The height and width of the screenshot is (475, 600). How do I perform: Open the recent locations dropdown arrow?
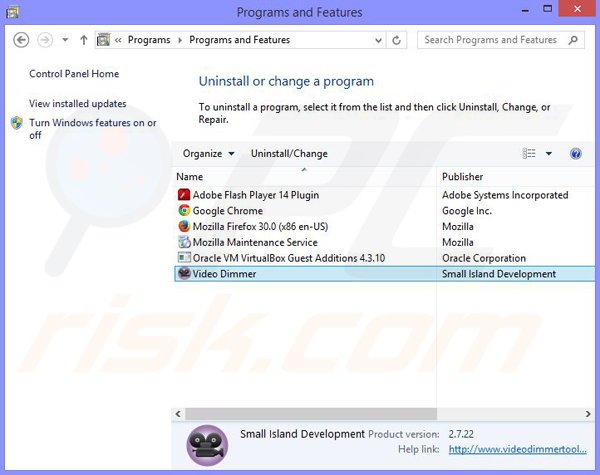pyautogui.click(x=65, y=39)
